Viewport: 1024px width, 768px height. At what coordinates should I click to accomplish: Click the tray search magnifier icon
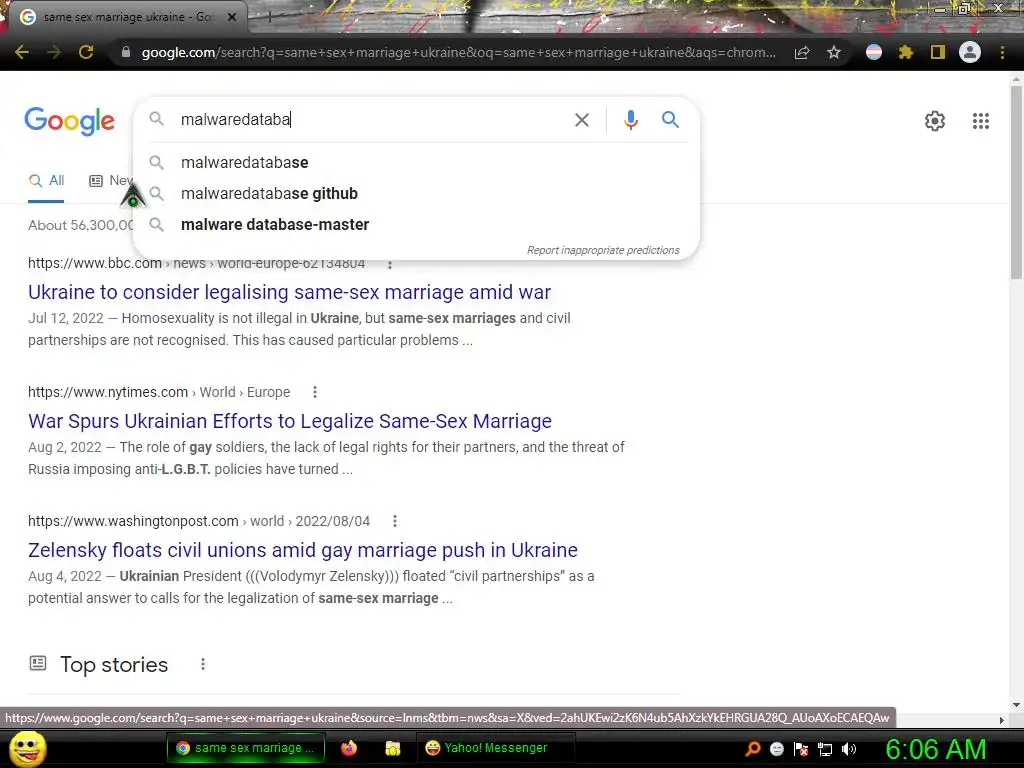(752, 749)
